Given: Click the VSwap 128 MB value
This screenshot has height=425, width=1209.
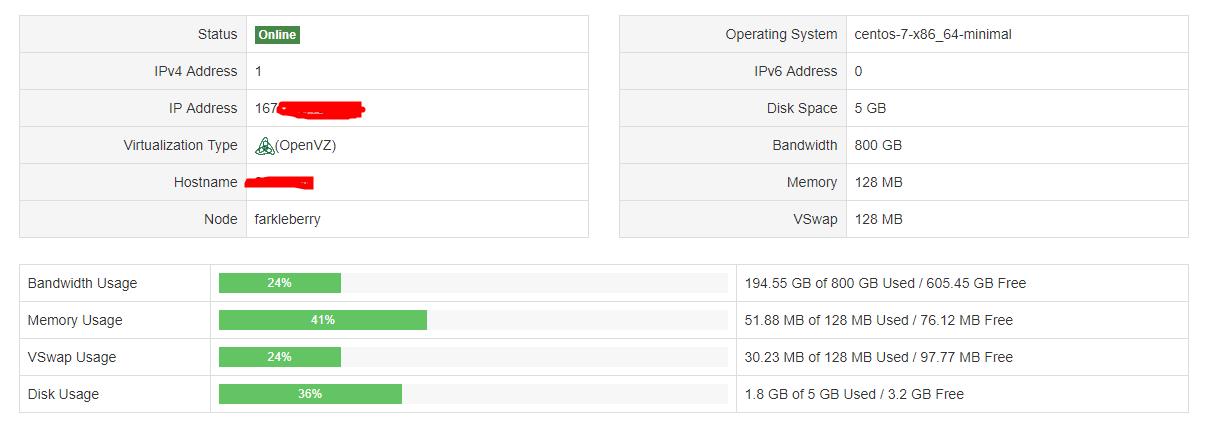Looking at the screenshot, I should pyautogui.click(x=878, y=219).
